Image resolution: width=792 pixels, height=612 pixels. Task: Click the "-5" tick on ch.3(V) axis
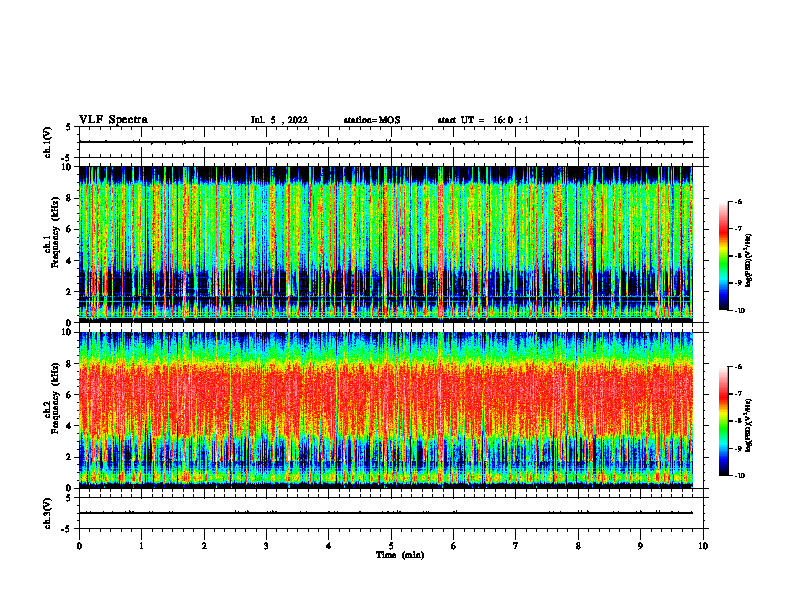pos(67,529)
